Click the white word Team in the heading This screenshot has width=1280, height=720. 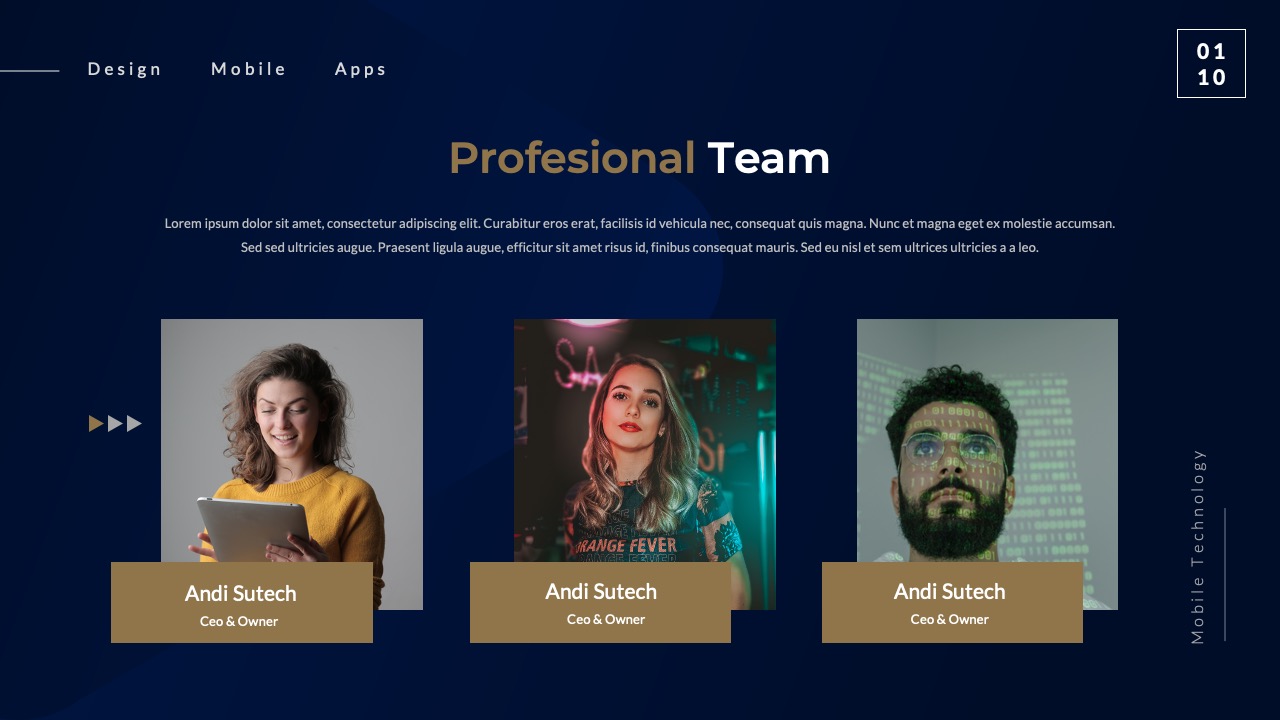click(x=769, y=158)
